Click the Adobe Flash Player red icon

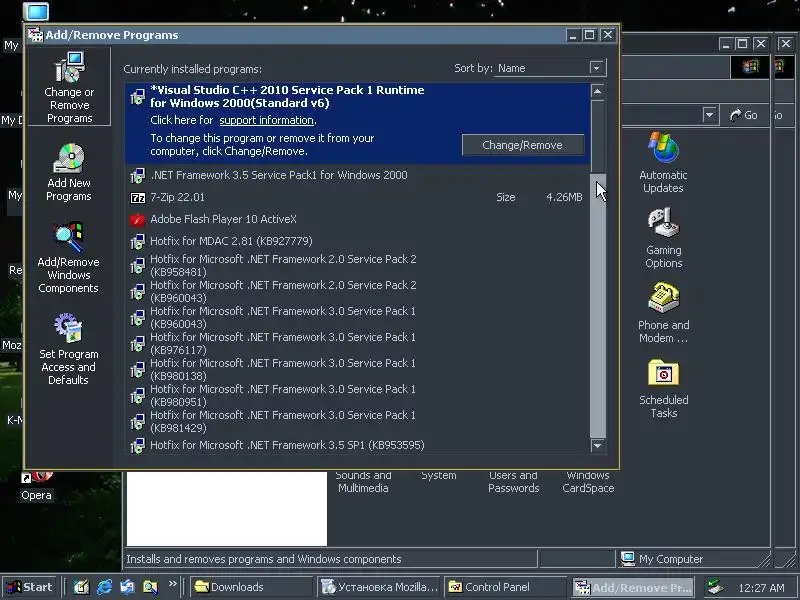[x=138, y=219]
